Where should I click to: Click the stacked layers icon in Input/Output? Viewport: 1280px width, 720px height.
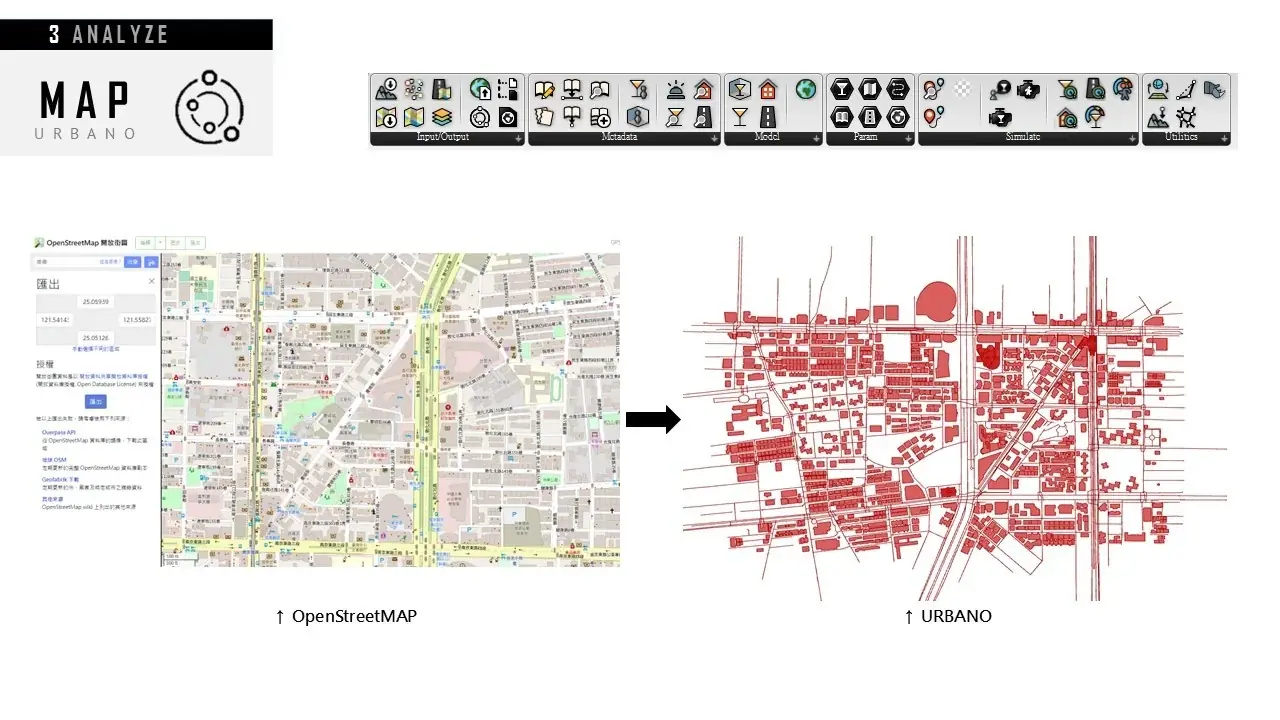[x=442, y=118]
